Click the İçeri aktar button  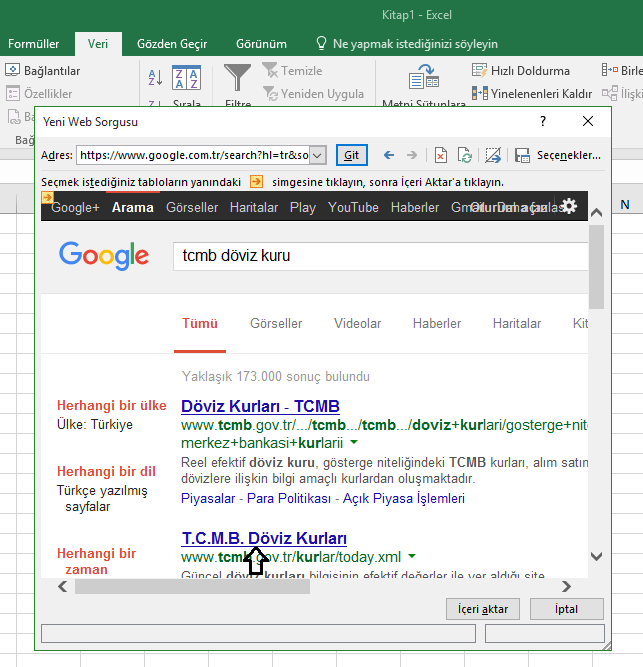[x=483, y=609]
